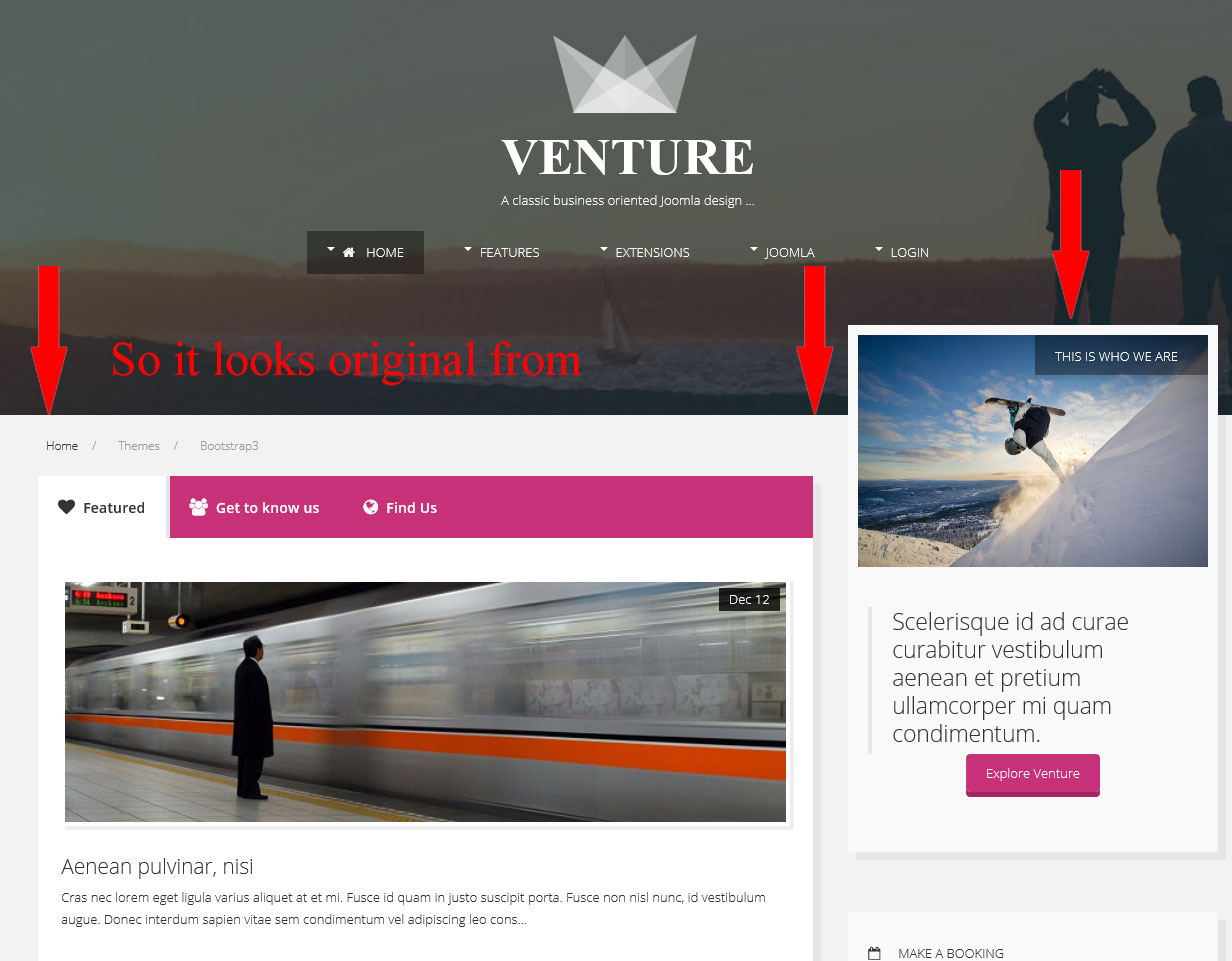Go to the Home breadcrumb link

point(62,446)
